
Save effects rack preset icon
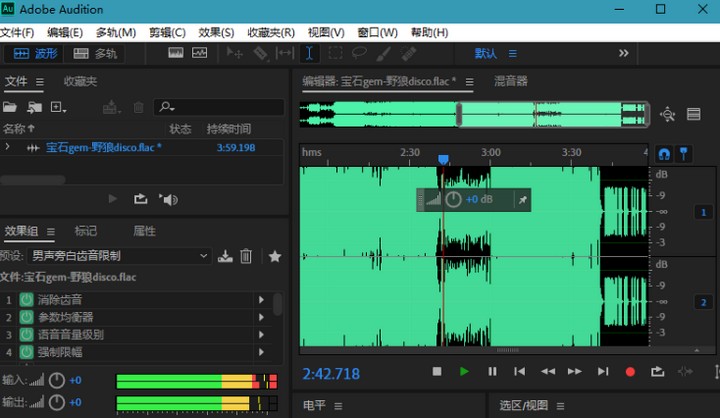pyautogui.click(x=225, y=256)
